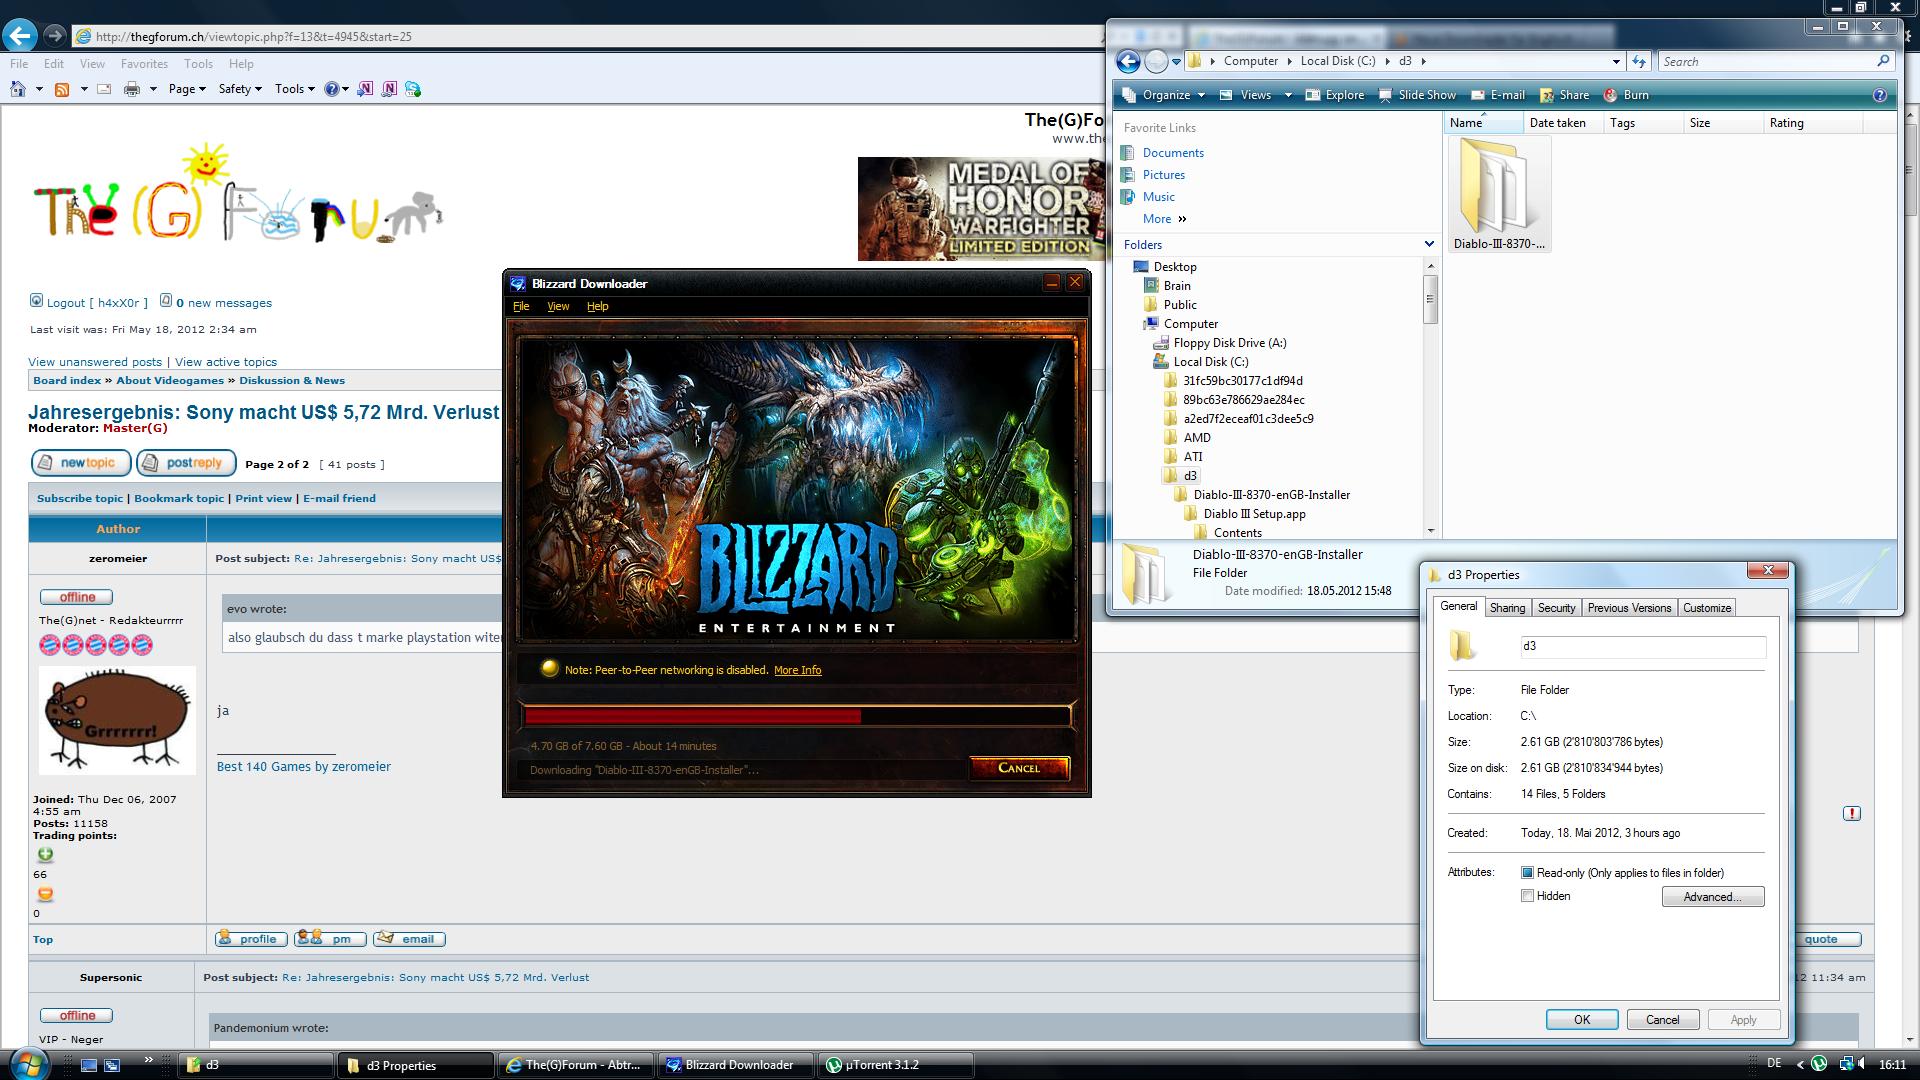Start Slide Show in Explorer
The width and height of the screenshot is (1920, 1080).
[1417, 95]
